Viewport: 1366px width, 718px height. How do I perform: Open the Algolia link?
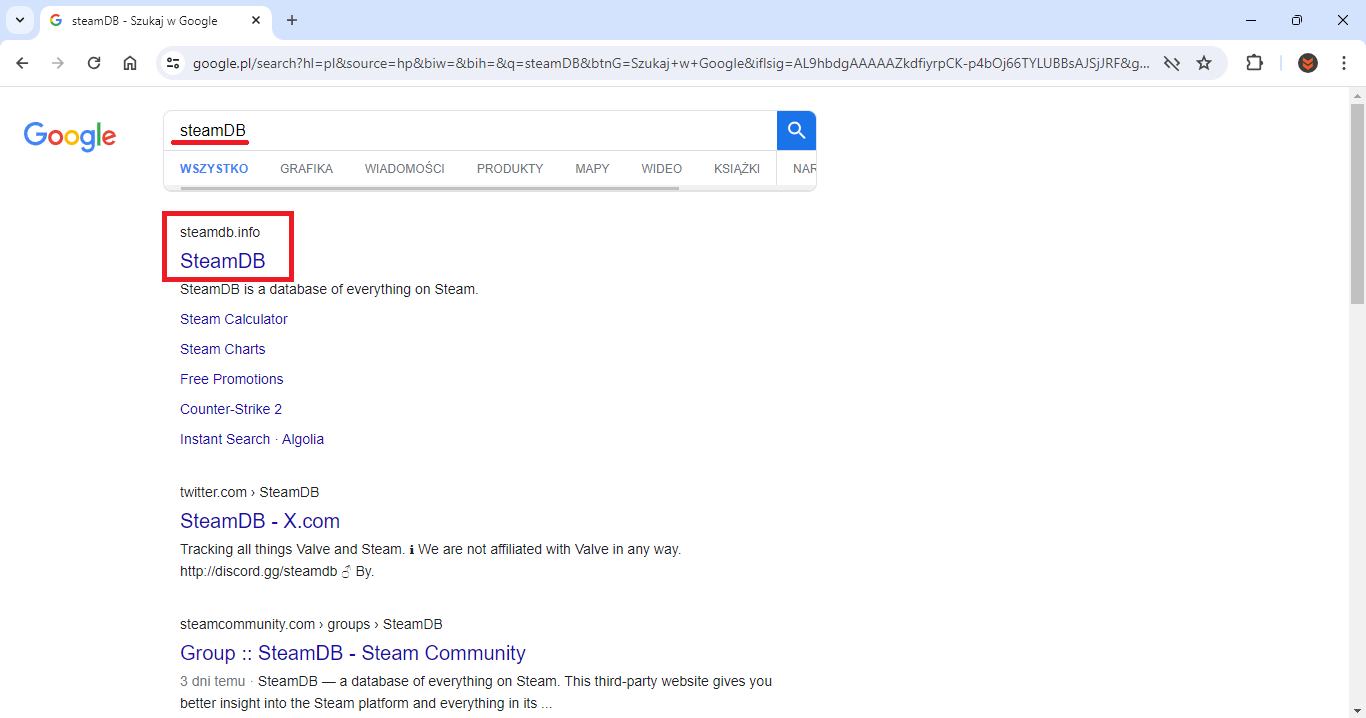pos(303,439)
